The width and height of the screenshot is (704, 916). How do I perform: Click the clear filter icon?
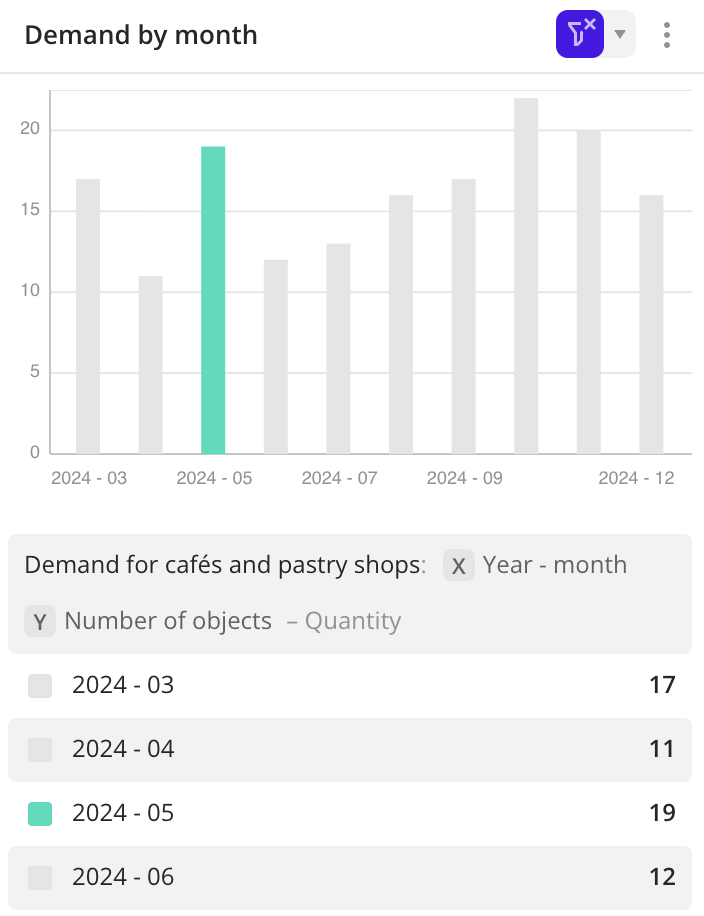[580, 35]
